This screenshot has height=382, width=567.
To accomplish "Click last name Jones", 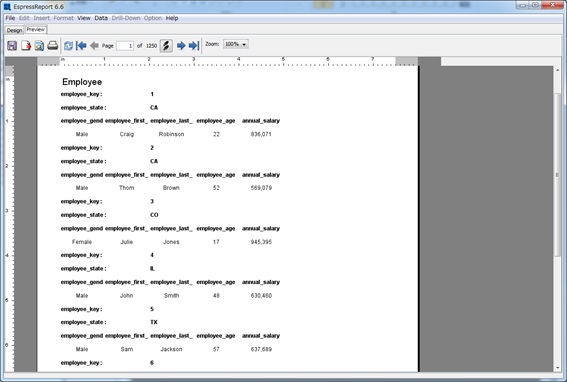I will [171, 242].
